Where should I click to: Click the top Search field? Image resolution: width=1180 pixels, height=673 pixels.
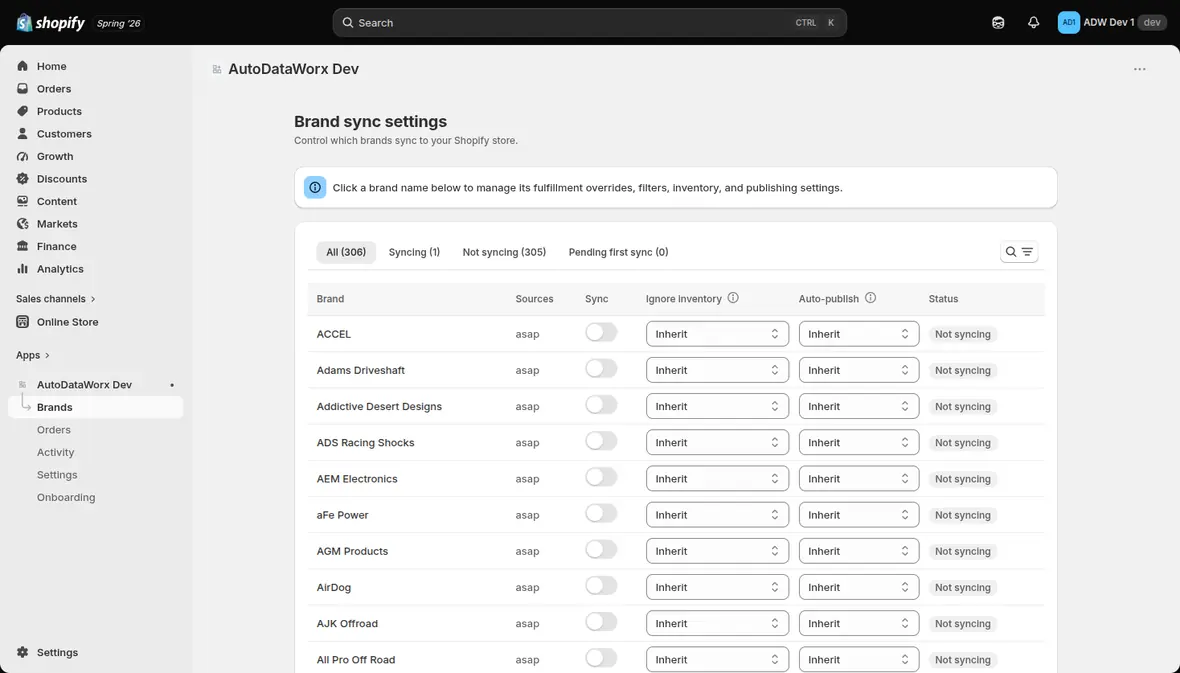click(x=589, y=23)
